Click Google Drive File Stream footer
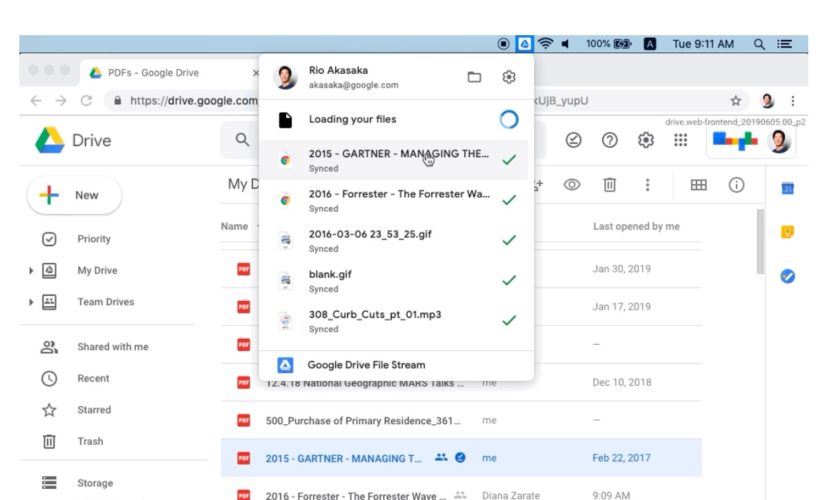Screen dimensions: 840x500 (x=396, y=365)
